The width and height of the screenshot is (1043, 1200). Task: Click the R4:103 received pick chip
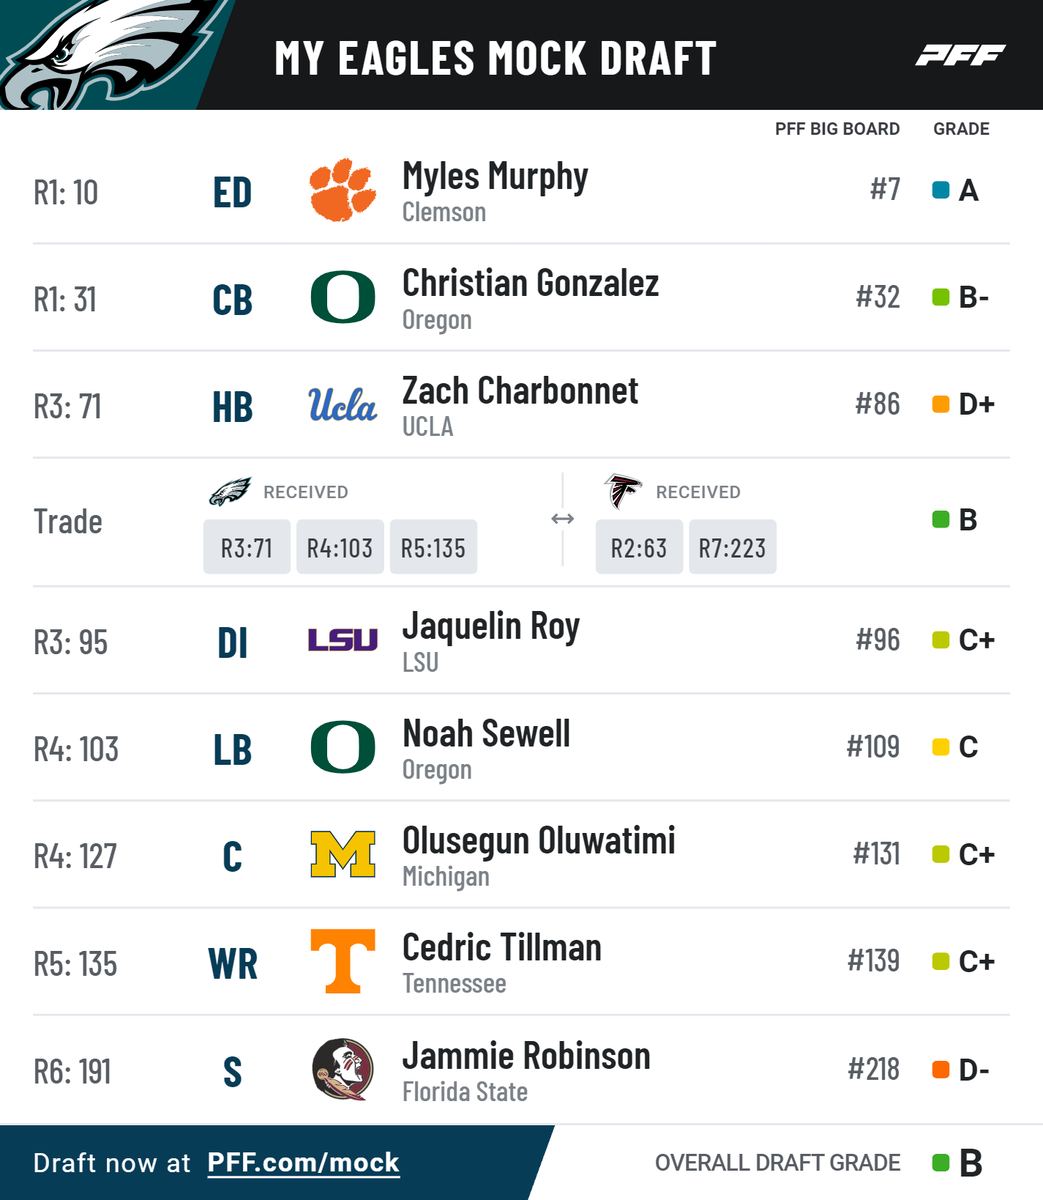(340, 548)
